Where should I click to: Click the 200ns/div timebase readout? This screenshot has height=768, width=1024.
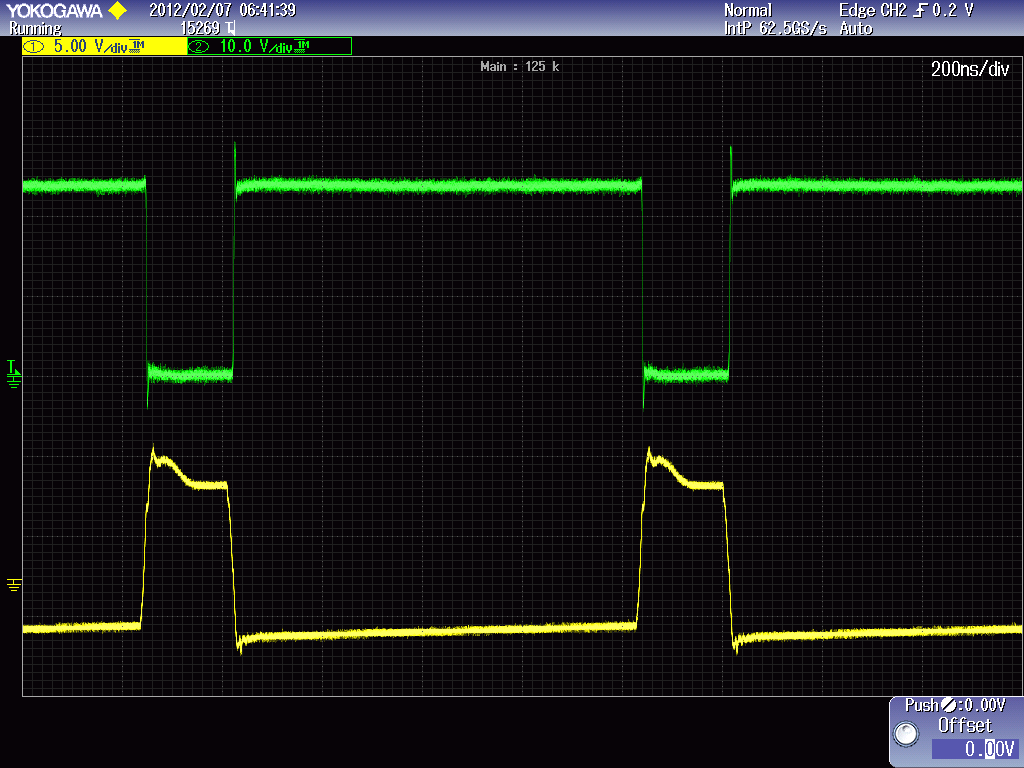pos(970,69)
